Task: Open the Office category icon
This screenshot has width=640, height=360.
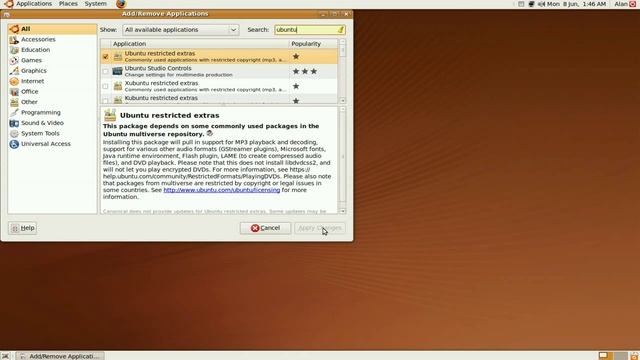Action: coord(14,91)
